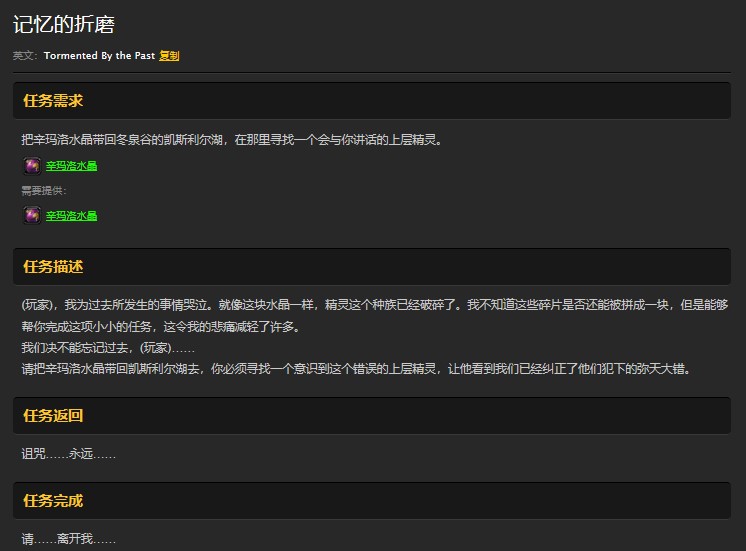Image resolution: width=746 pixels, height=551 pixels.
Task: Click the text 诅咒……永远……
Action: 68,454
